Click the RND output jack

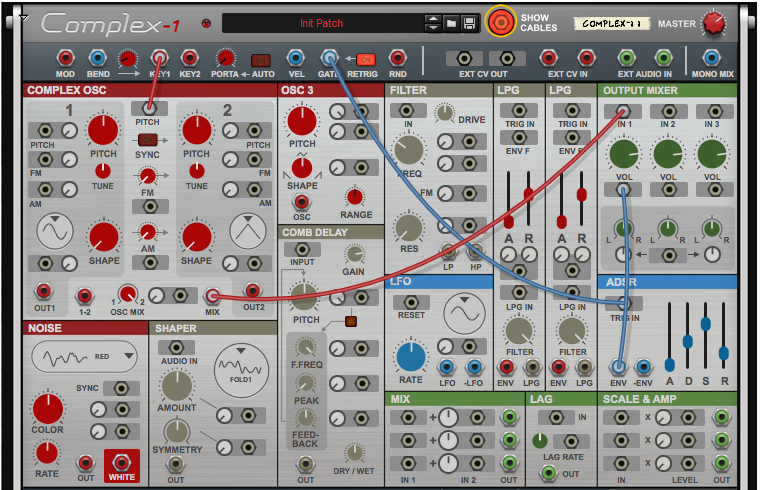[397, 59]
